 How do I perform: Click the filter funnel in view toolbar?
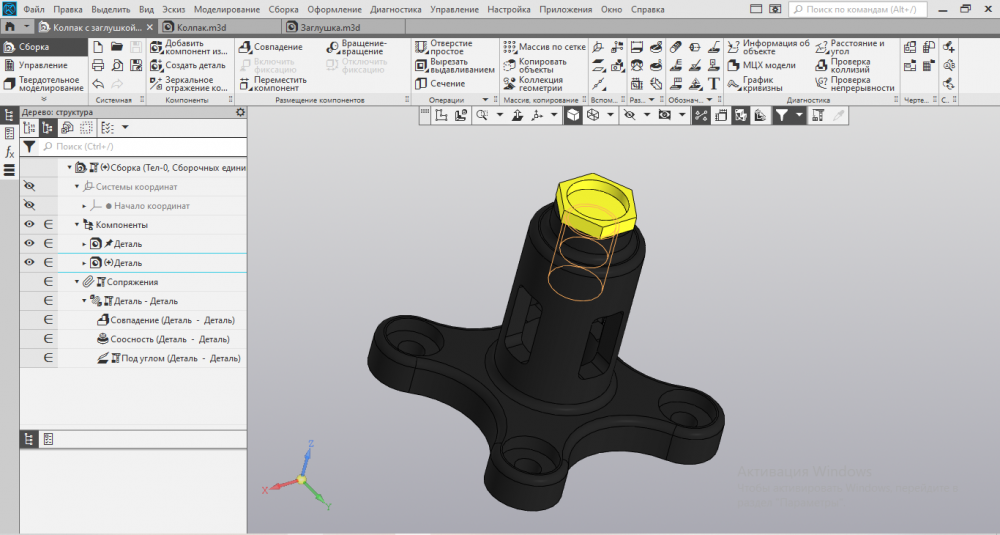point(782,116)
